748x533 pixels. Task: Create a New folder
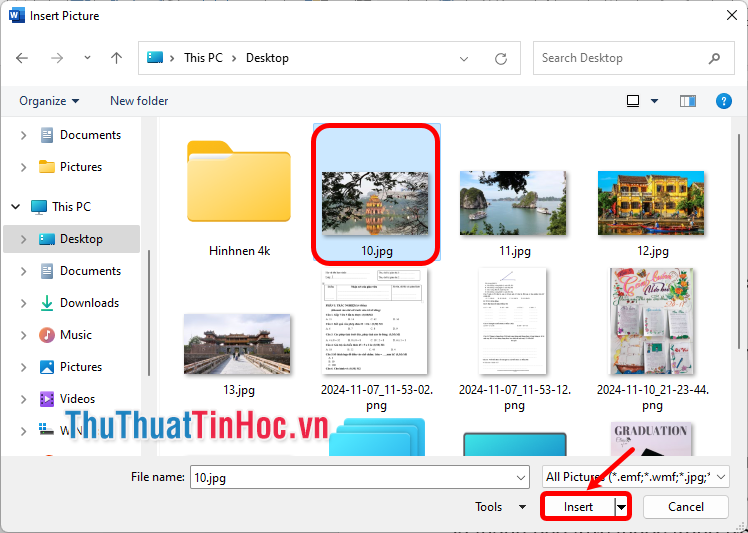point(139,101)
